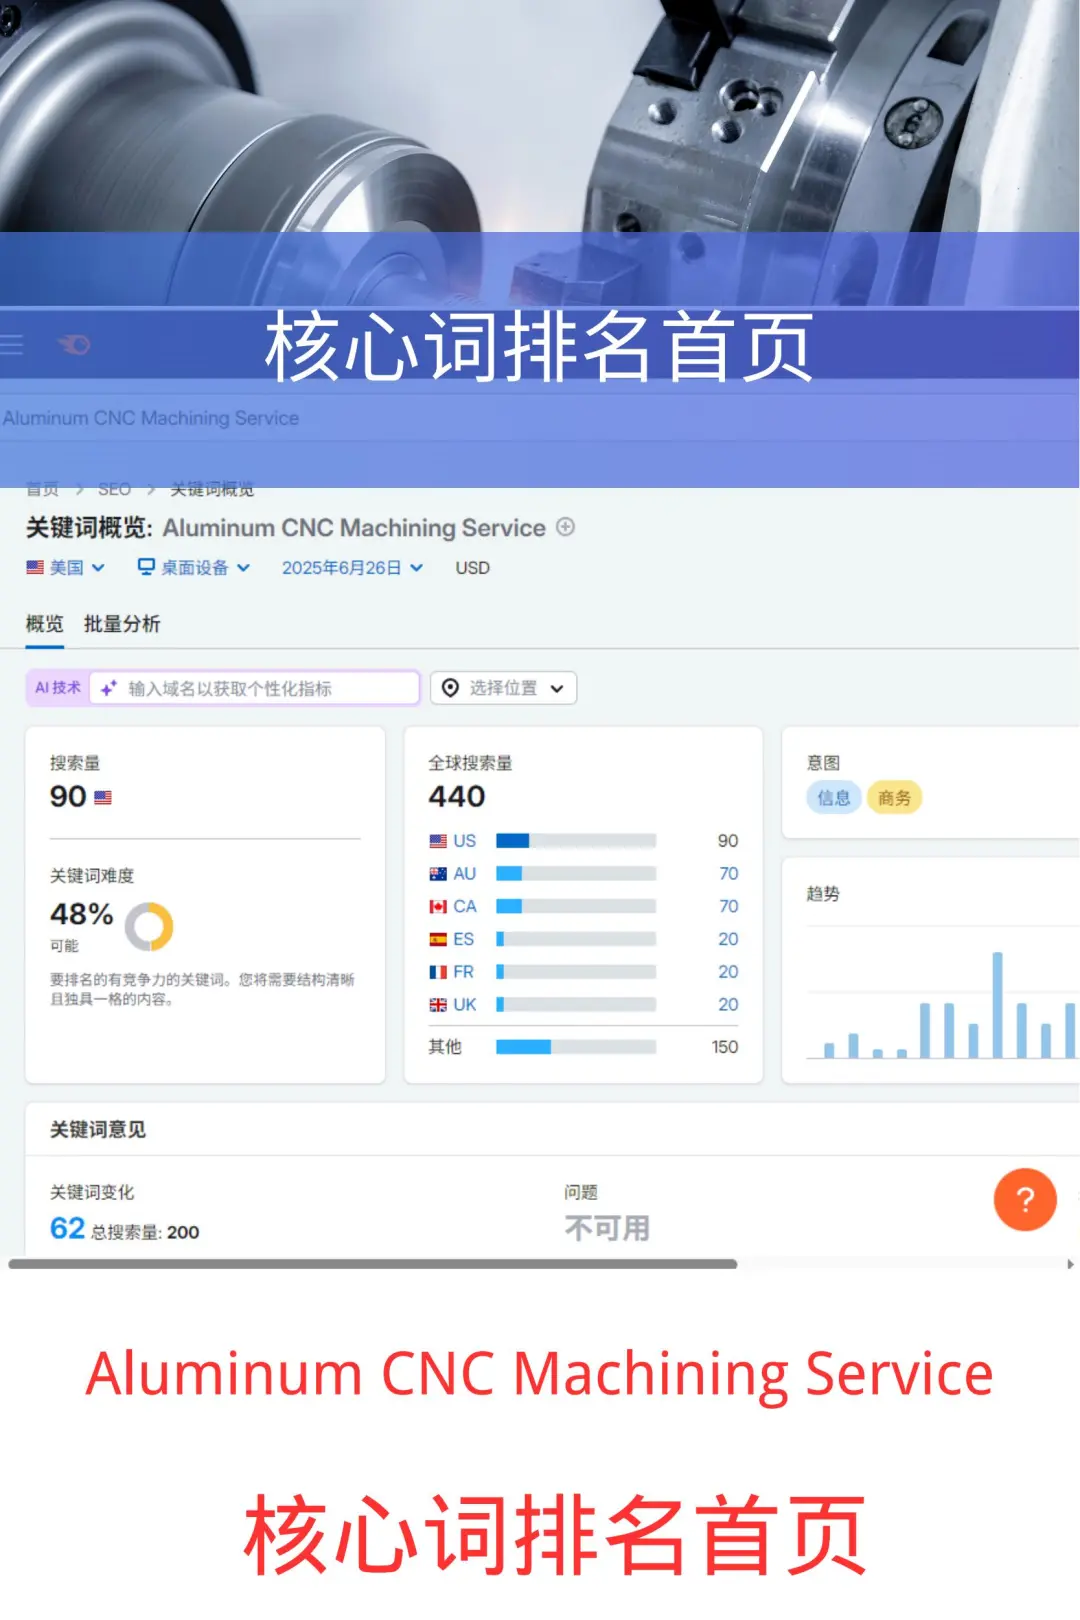Image resolution: width=1080 pixels, height=1620 pixels.
Task: Click the CA flag in global volume
Action: 438,907
